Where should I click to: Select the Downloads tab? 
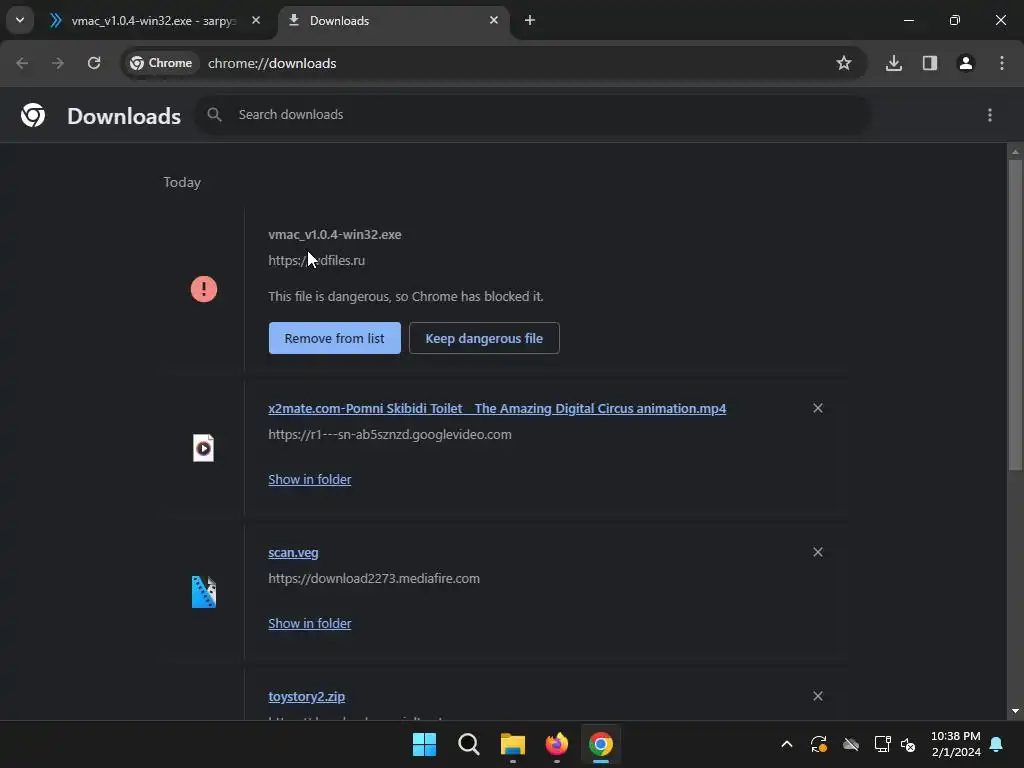[394, 21]
